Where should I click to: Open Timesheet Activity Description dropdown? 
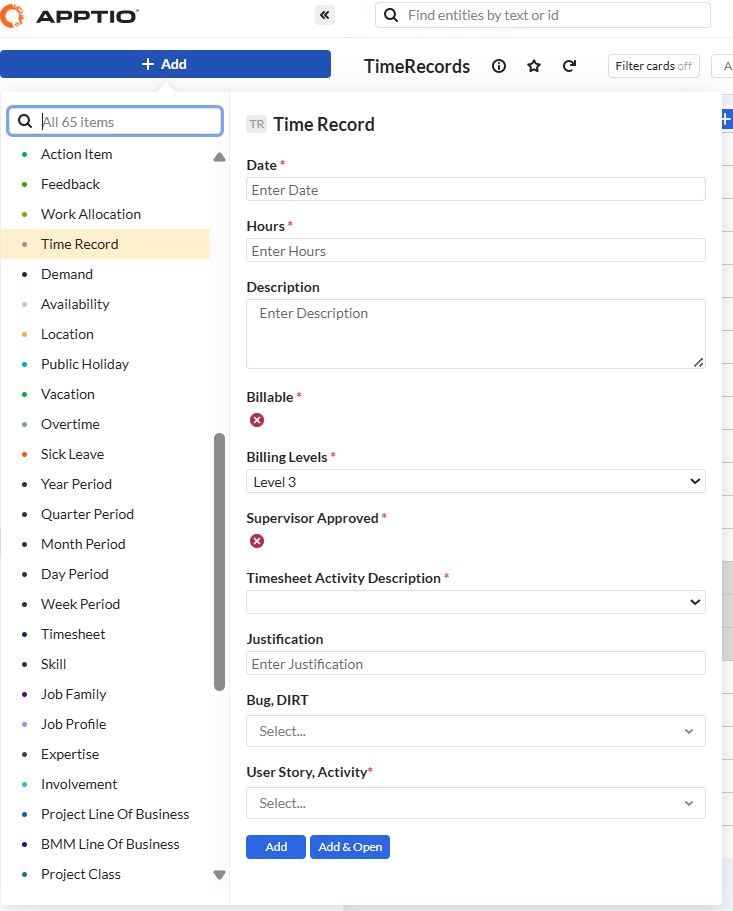[x=476, y=602]
